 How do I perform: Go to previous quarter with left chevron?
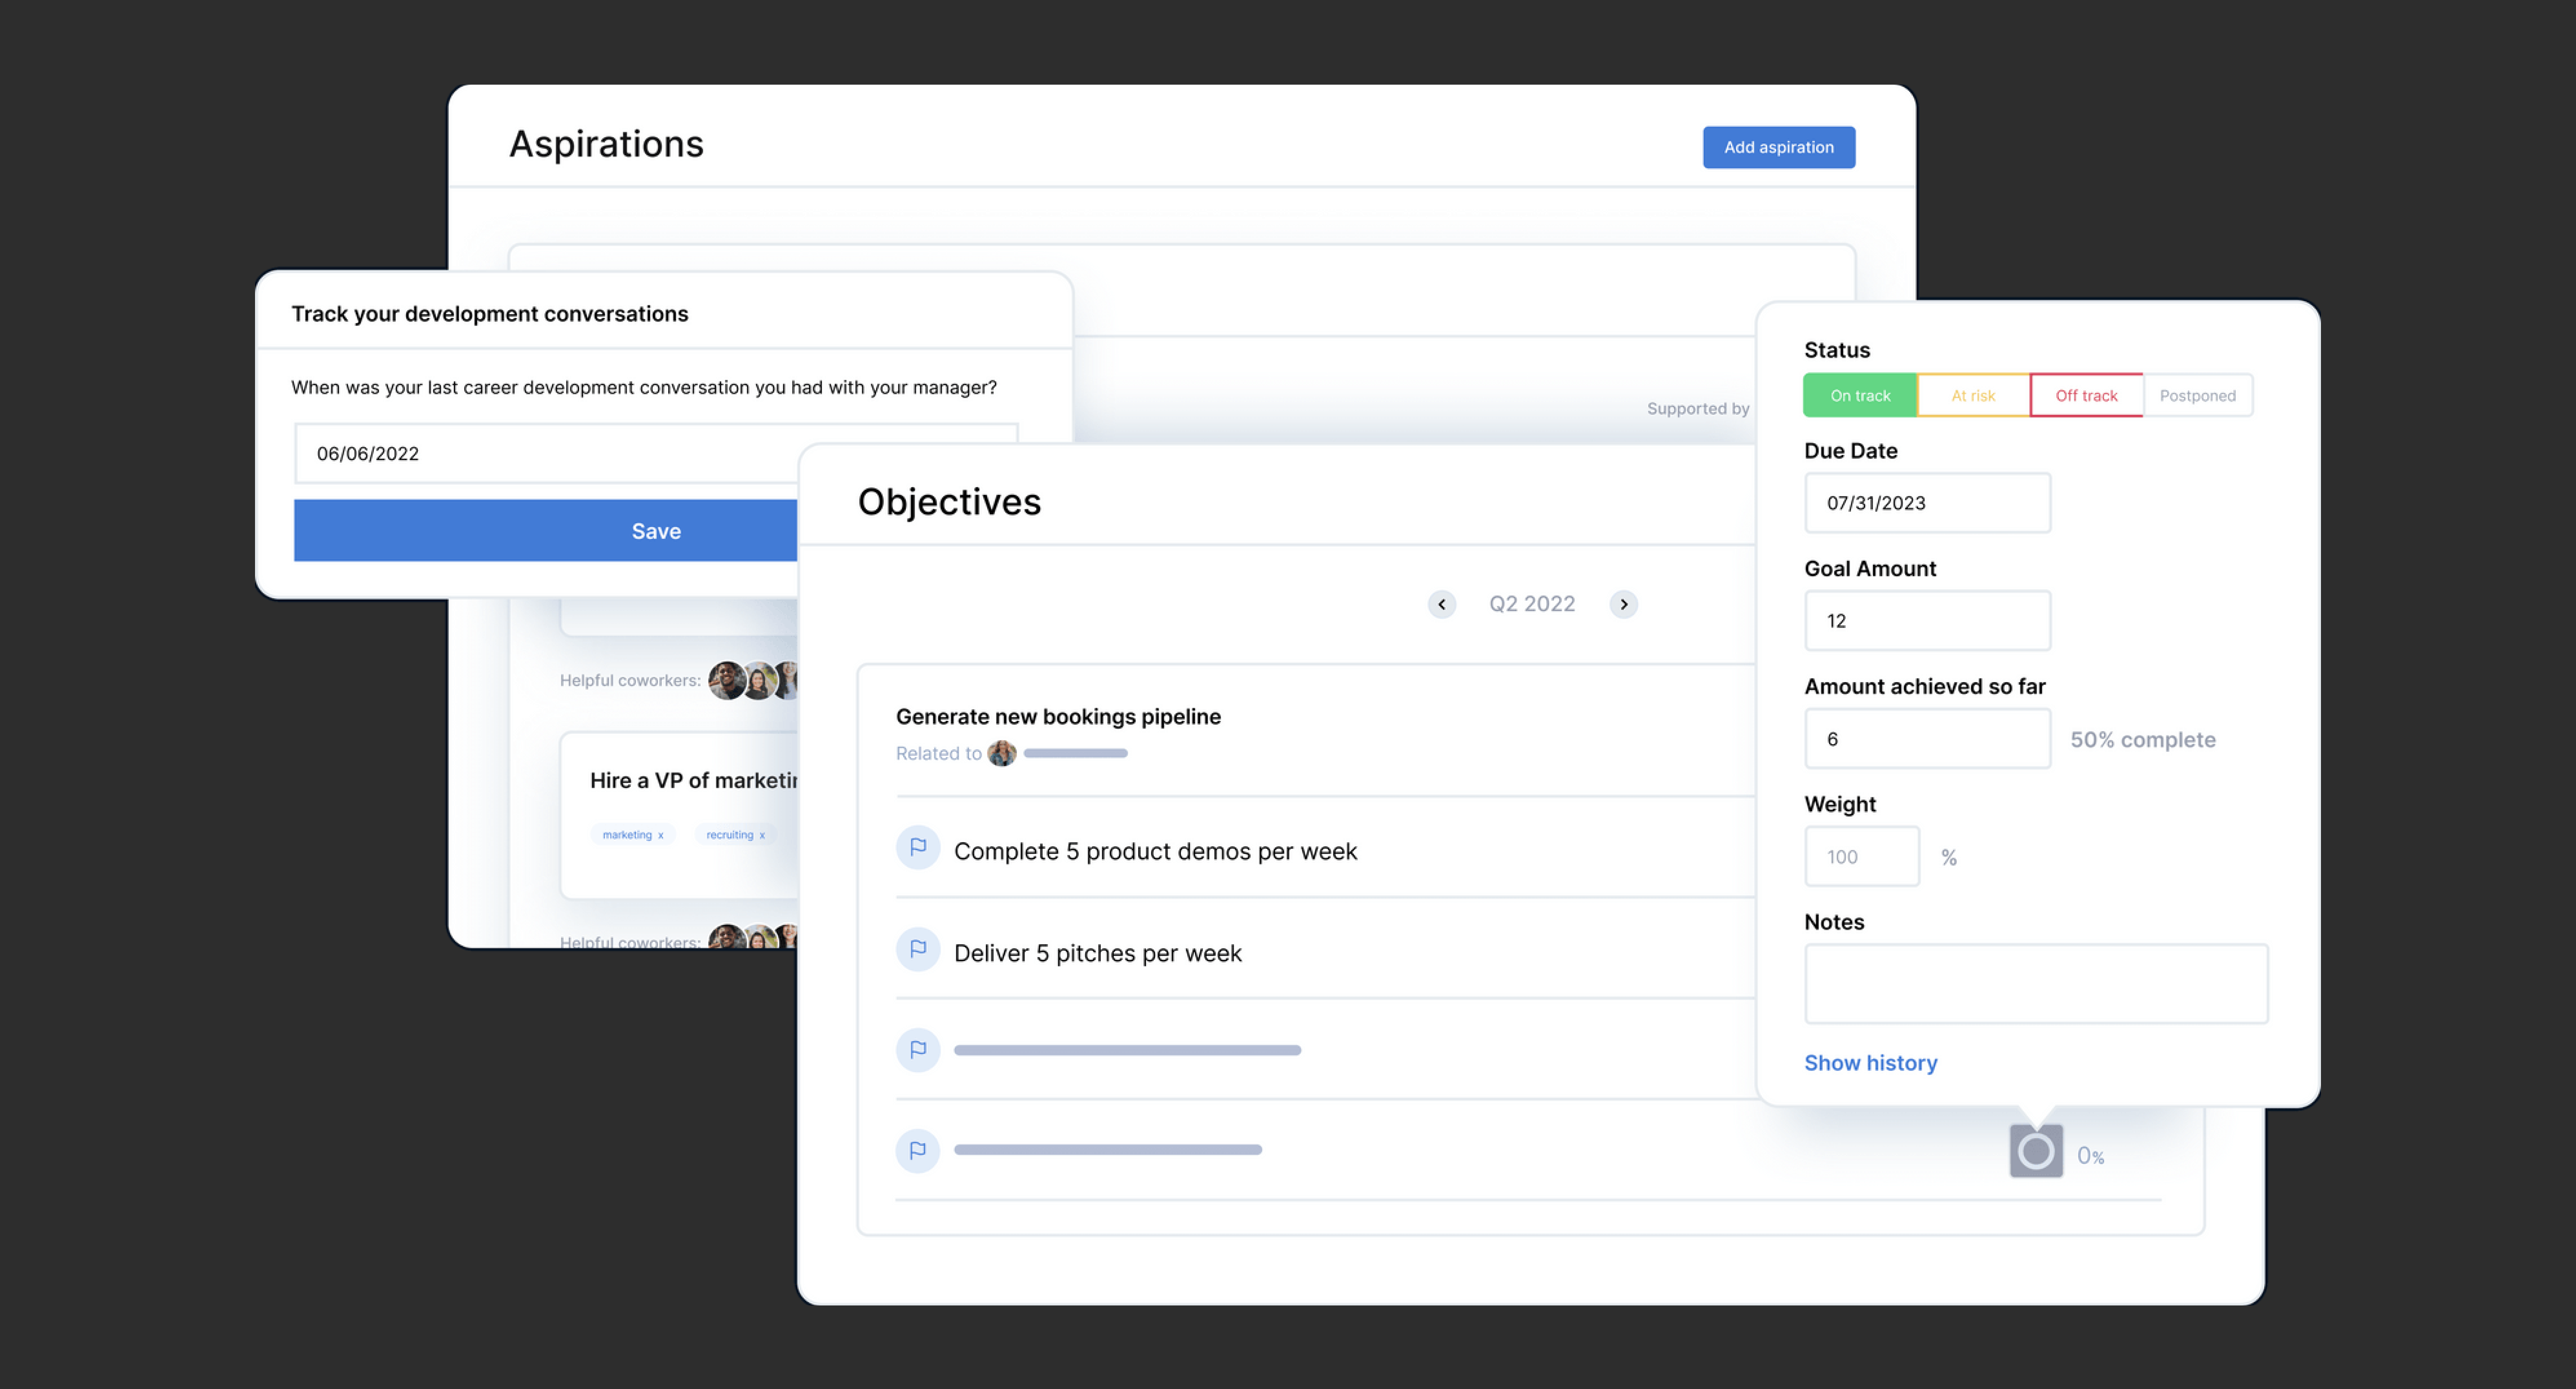pos(1441,604)
